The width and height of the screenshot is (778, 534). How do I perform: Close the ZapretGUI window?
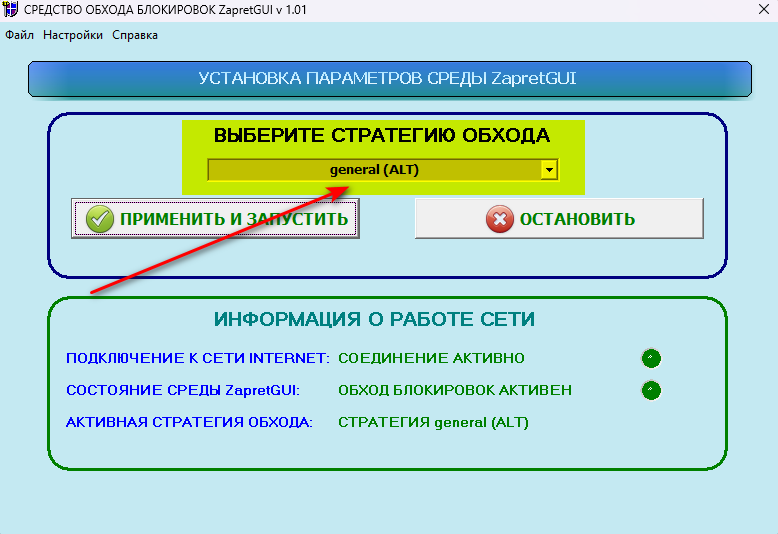tap(764, 9)
